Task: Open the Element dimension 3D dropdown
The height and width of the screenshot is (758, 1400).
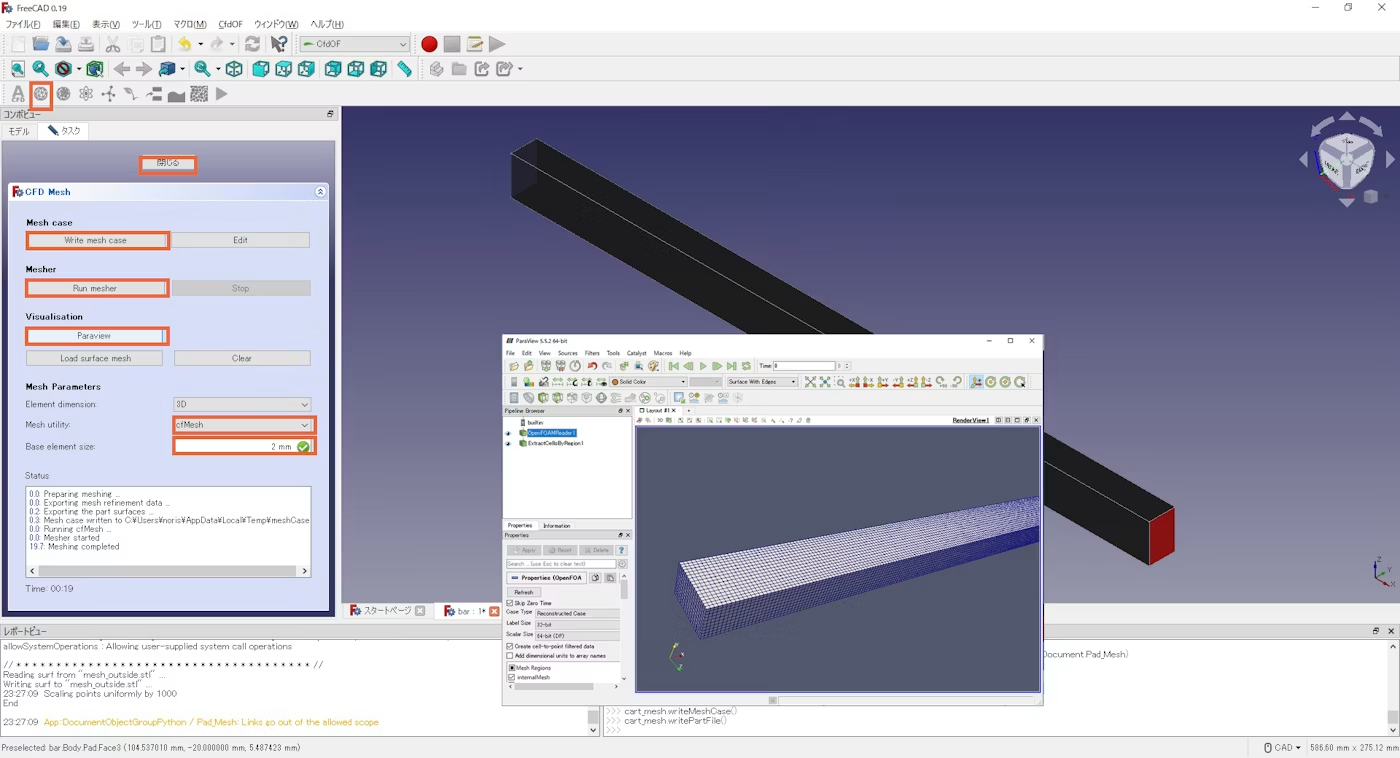Action: [x=242, y=404]
